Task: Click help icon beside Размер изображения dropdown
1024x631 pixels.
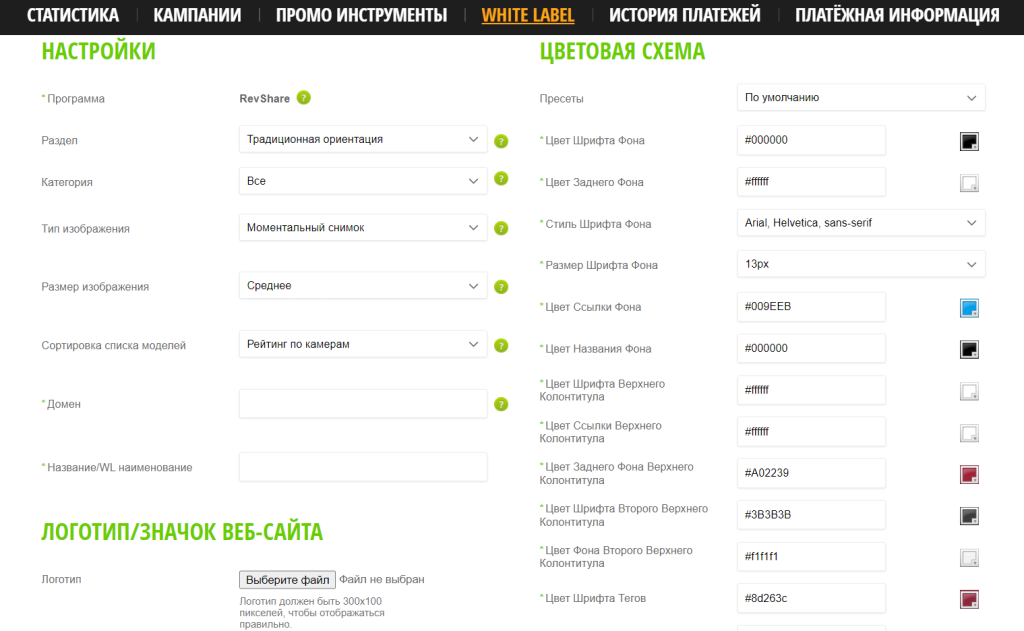Action: click(501, 287)
